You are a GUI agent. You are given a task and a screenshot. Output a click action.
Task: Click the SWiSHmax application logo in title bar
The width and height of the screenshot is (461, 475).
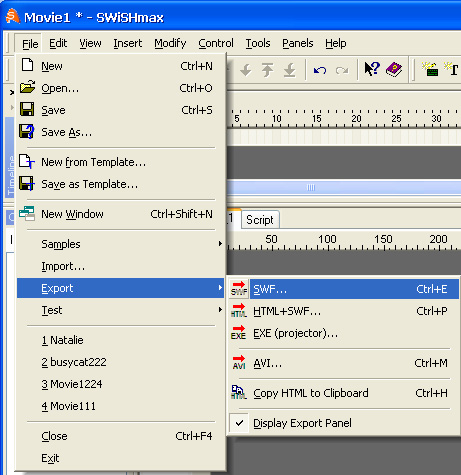point(13,16)
